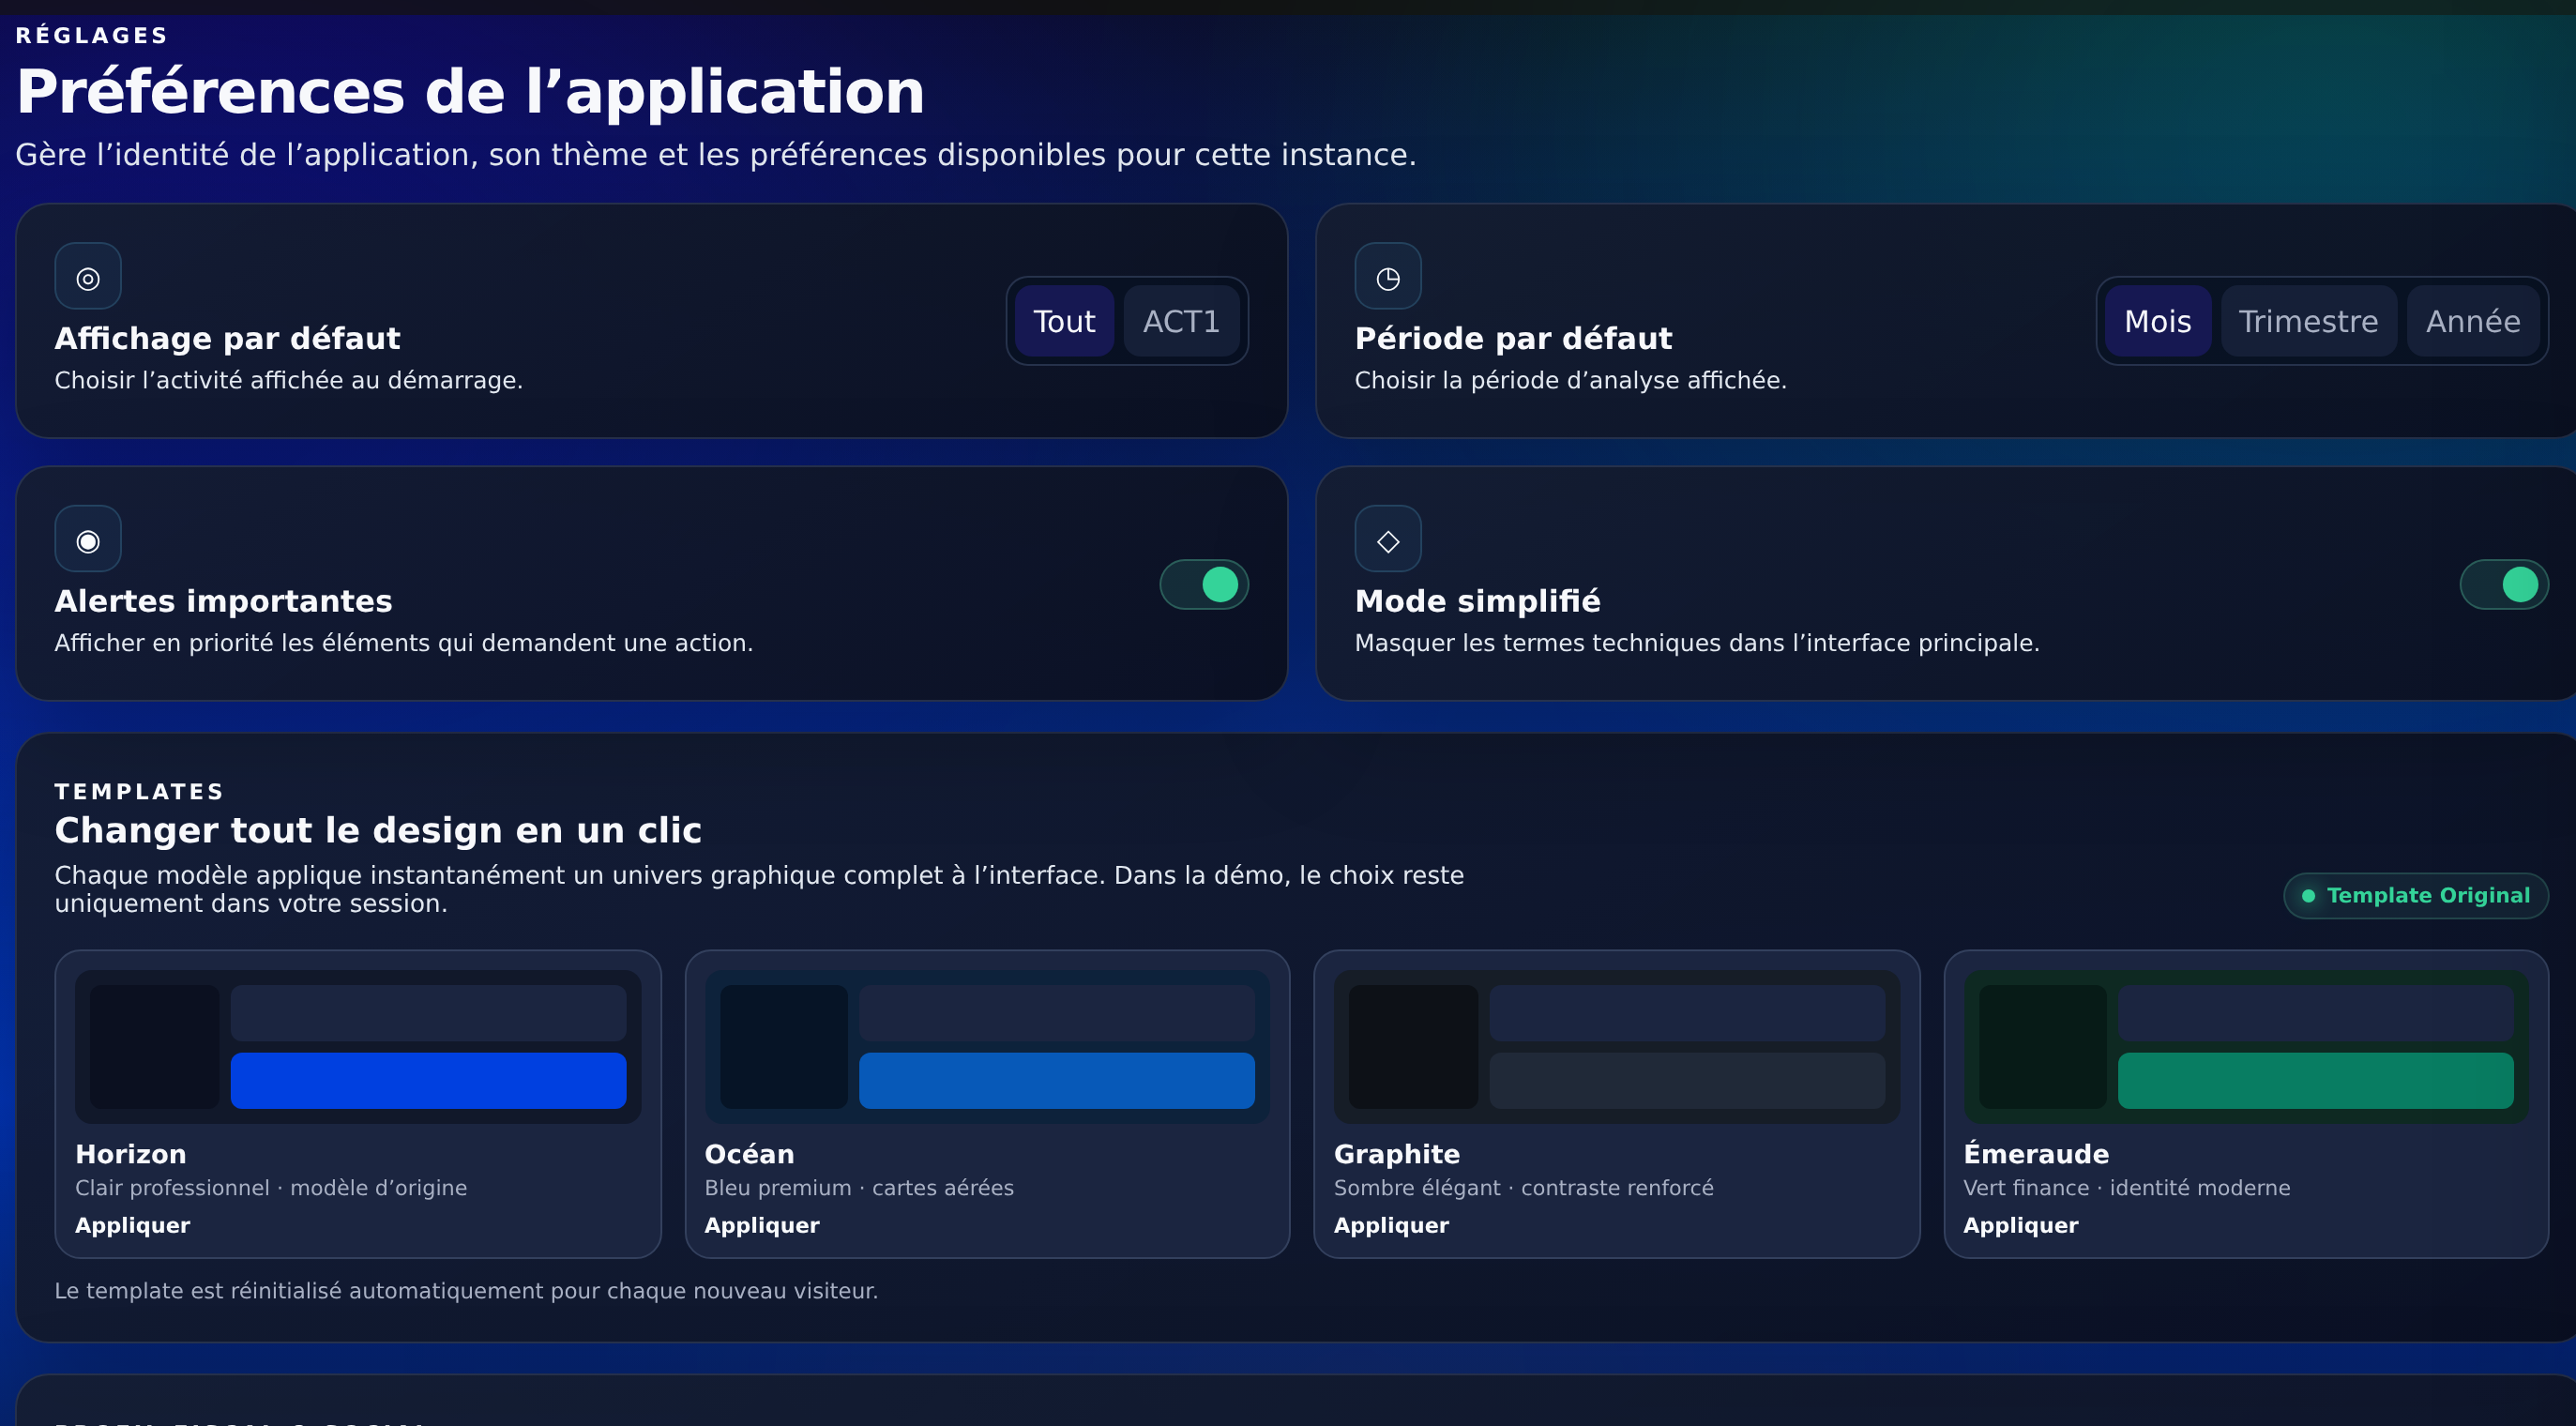Click the Émeraude template preview thumbnail

pos(2246,1047)
